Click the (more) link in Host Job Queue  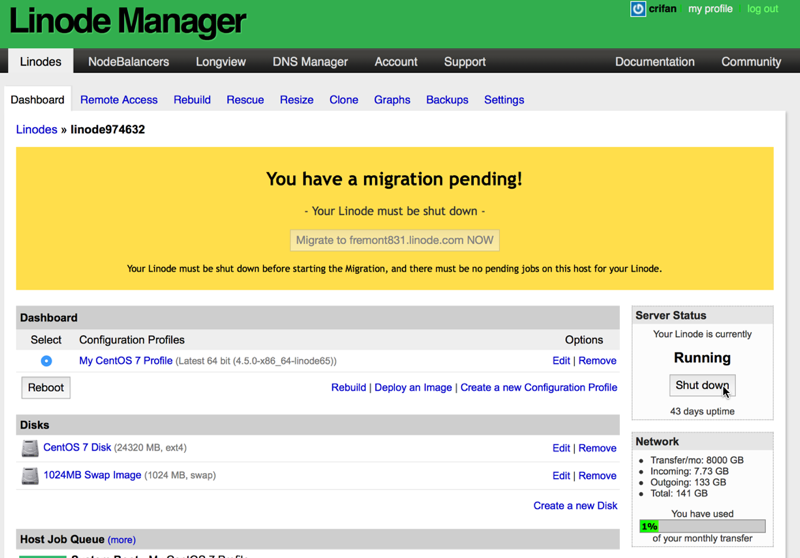(121, 540)
